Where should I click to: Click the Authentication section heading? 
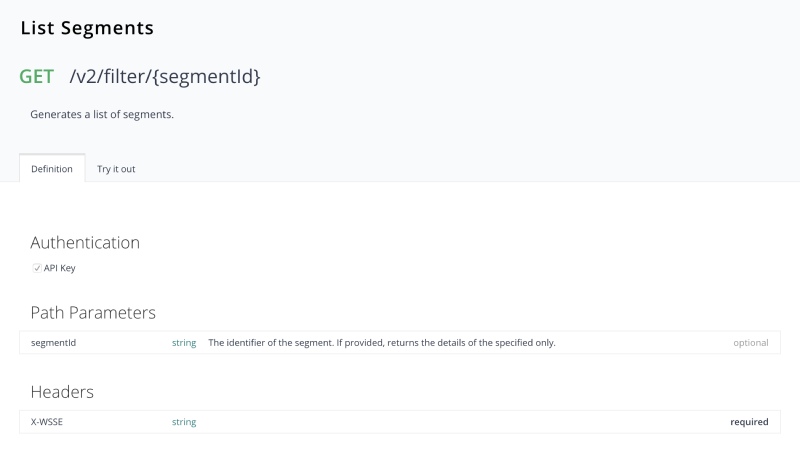pos(85,242)
